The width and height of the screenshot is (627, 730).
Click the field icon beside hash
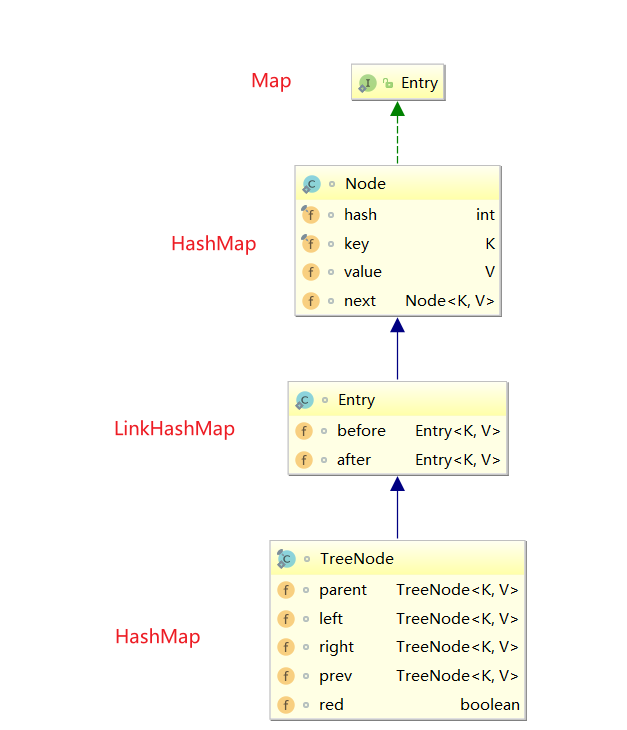(311, 214)
